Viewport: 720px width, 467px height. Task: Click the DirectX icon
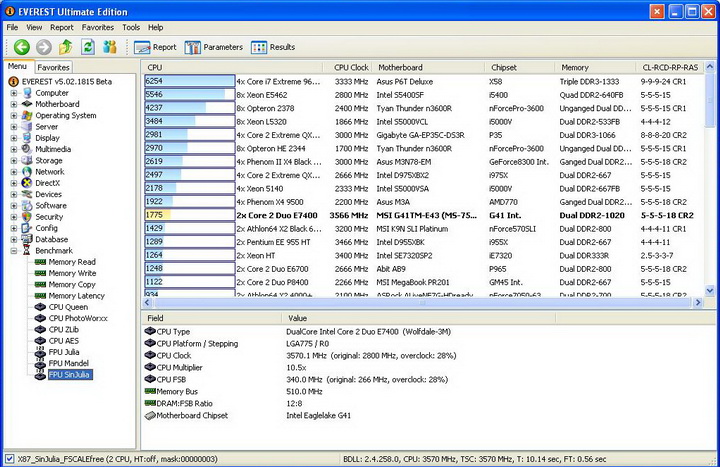point(27,183)
